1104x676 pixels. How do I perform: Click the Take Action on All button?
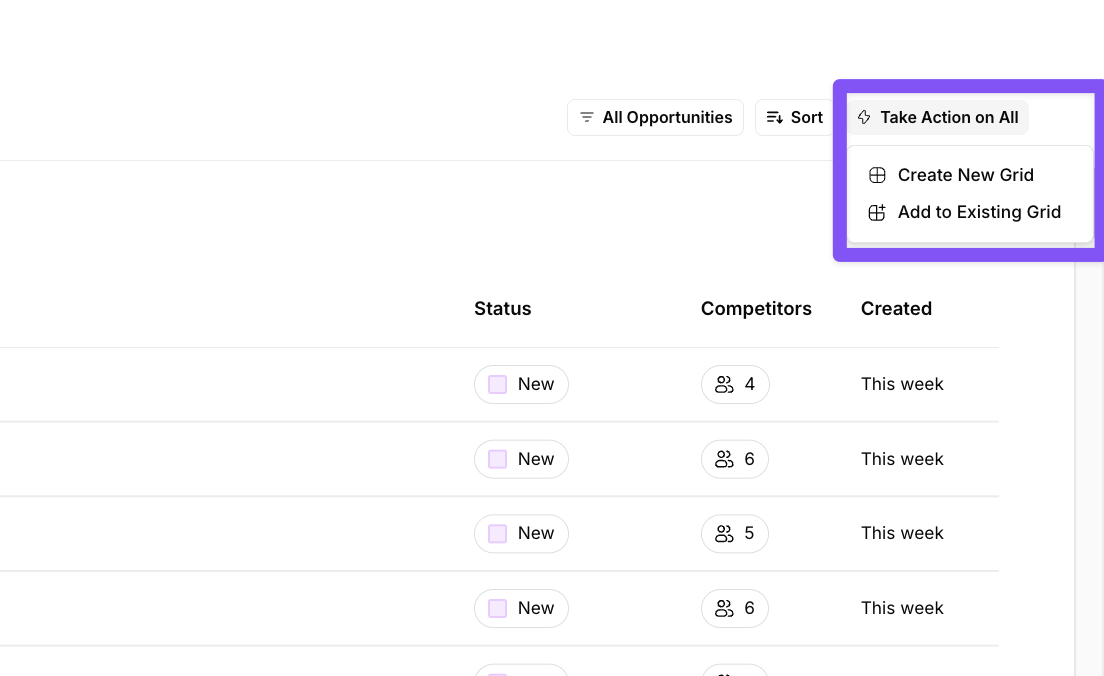[x=938, y=118]
